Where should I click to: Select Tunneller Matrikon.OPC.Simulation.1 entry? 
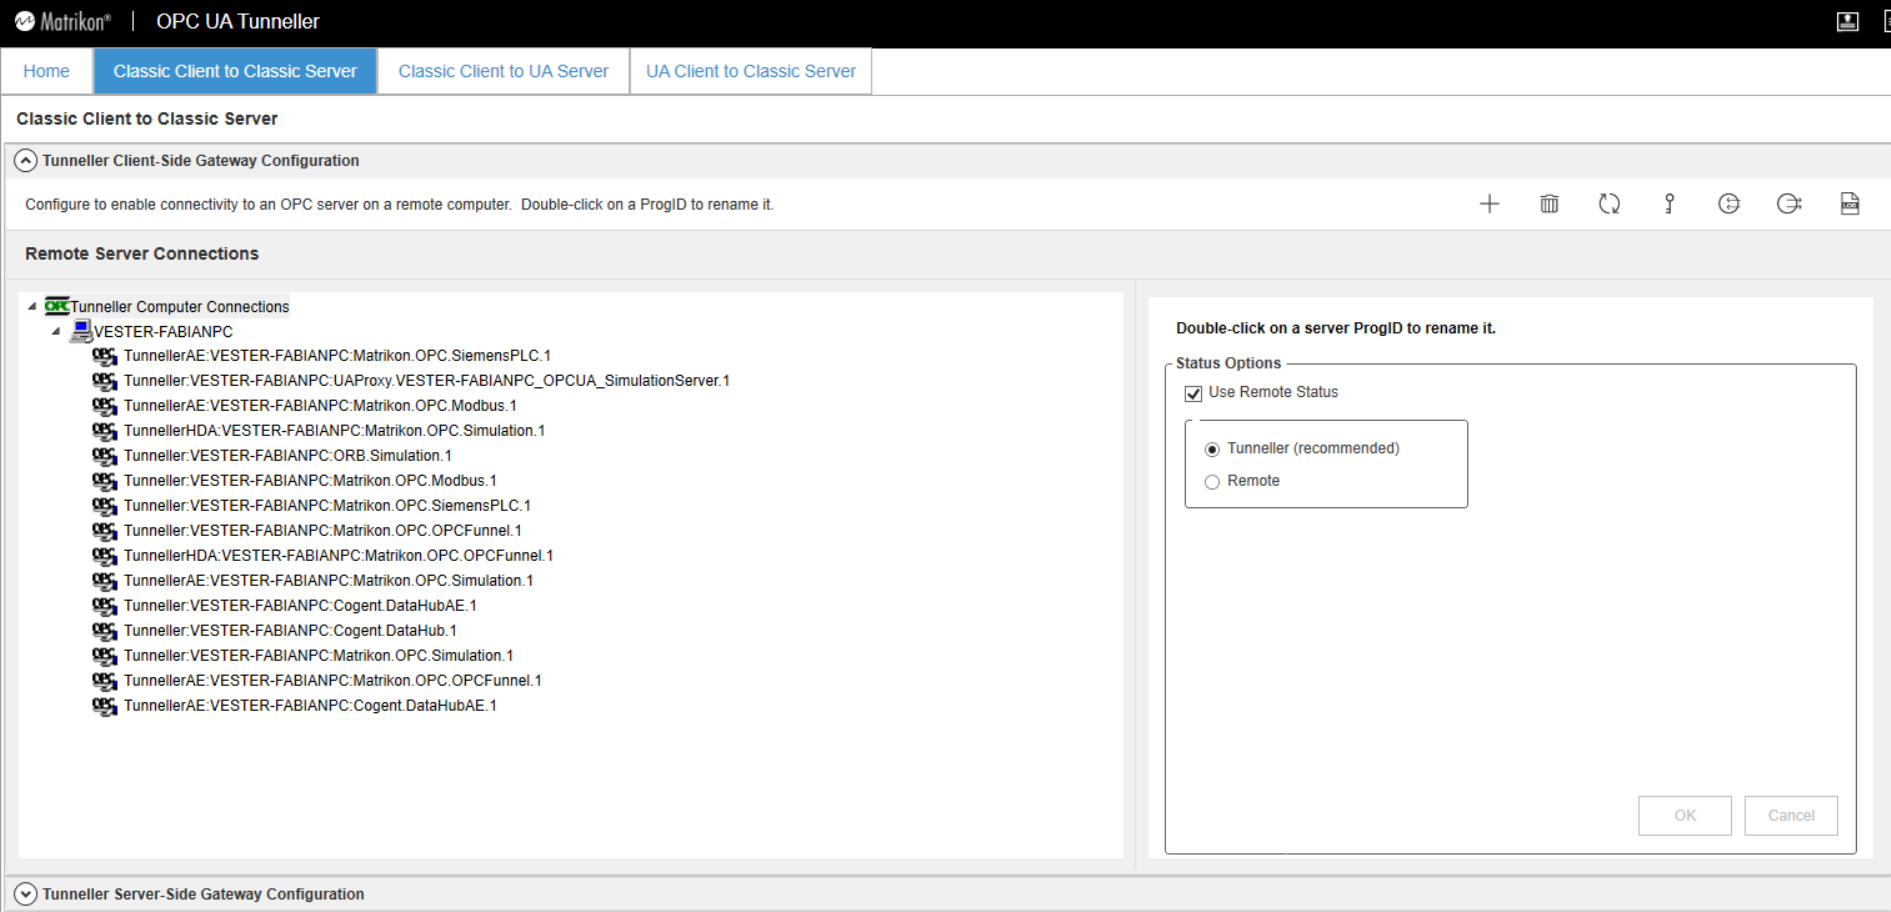(318, 656)
